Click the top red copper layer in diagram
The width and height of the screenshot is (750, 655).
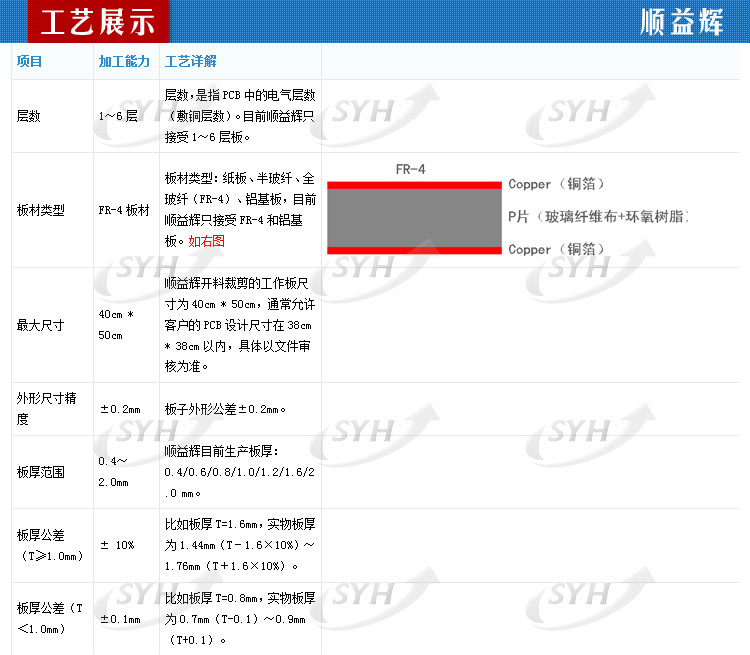click(414, 185)
